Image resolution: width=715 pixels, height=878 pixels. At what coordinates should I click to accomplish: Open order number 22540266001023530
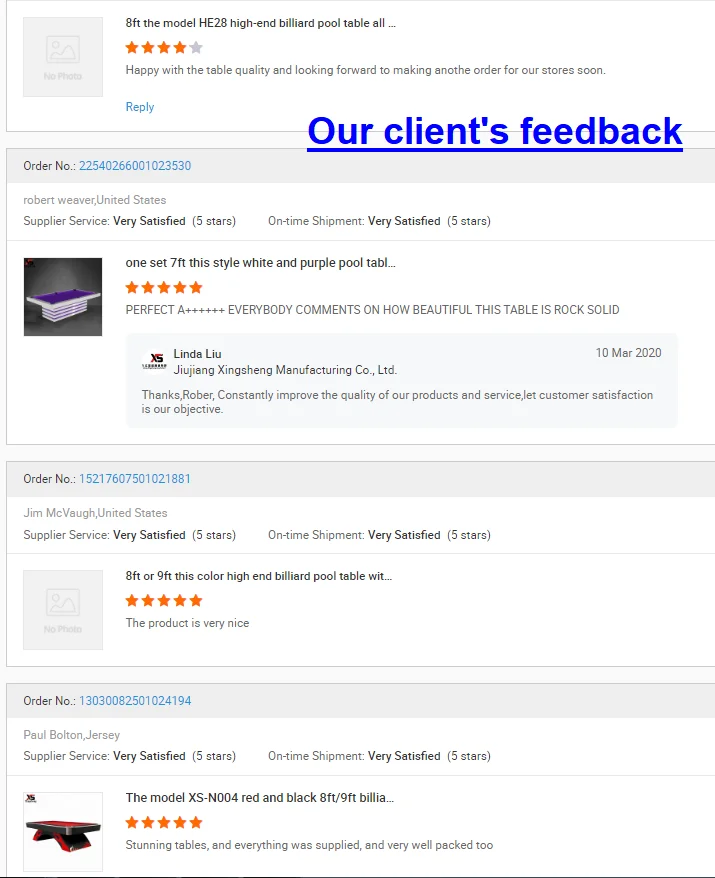coord(135,166)
